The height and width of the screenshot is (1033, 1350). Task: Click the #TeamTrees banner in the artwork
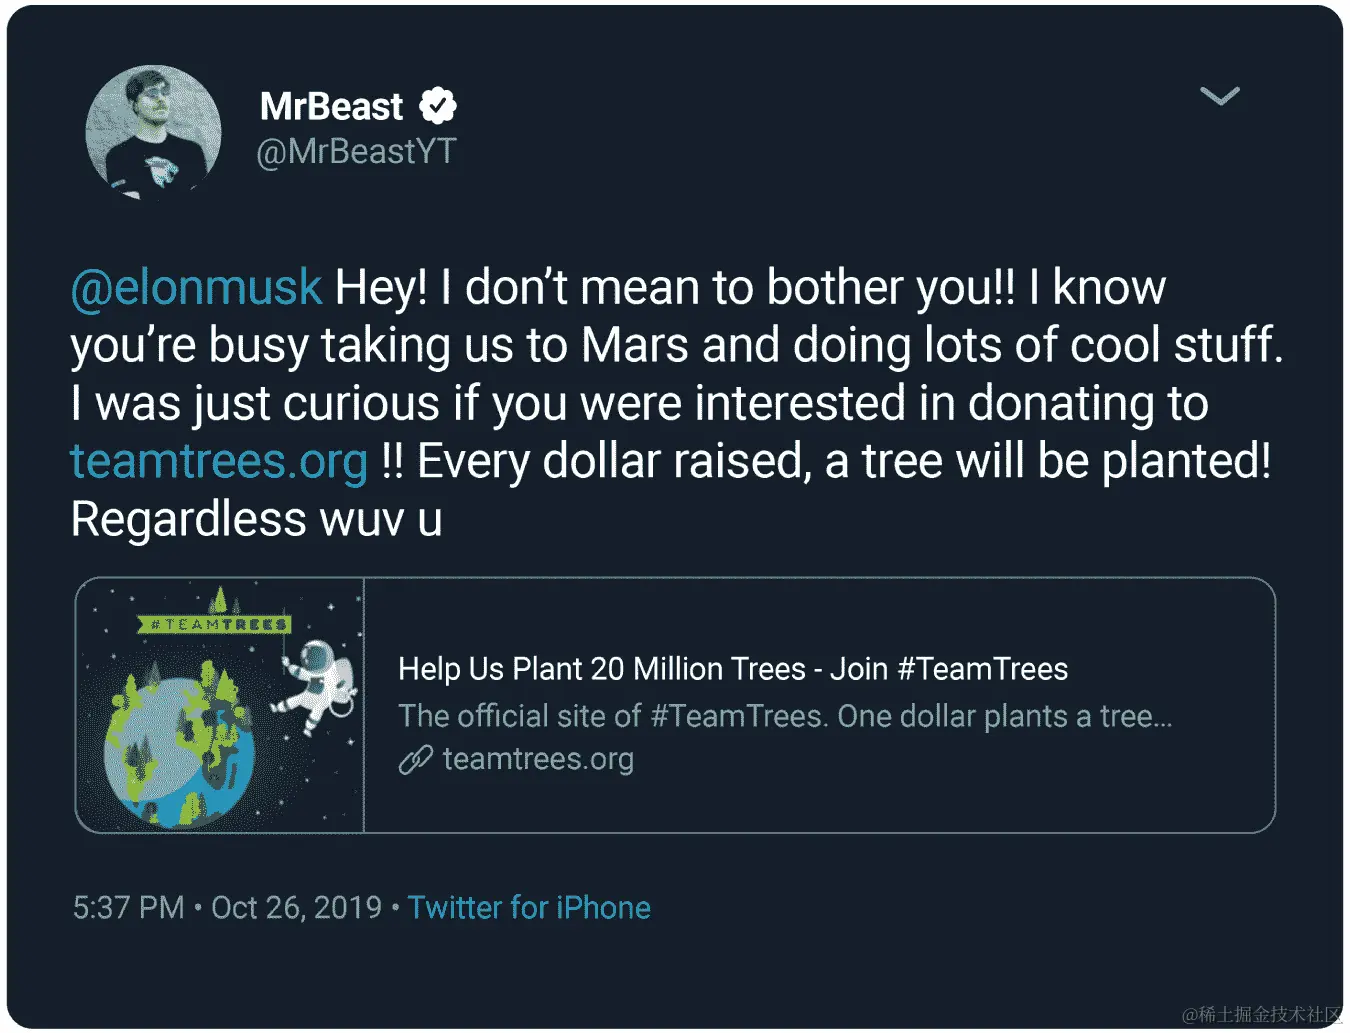tap(213, 623)
